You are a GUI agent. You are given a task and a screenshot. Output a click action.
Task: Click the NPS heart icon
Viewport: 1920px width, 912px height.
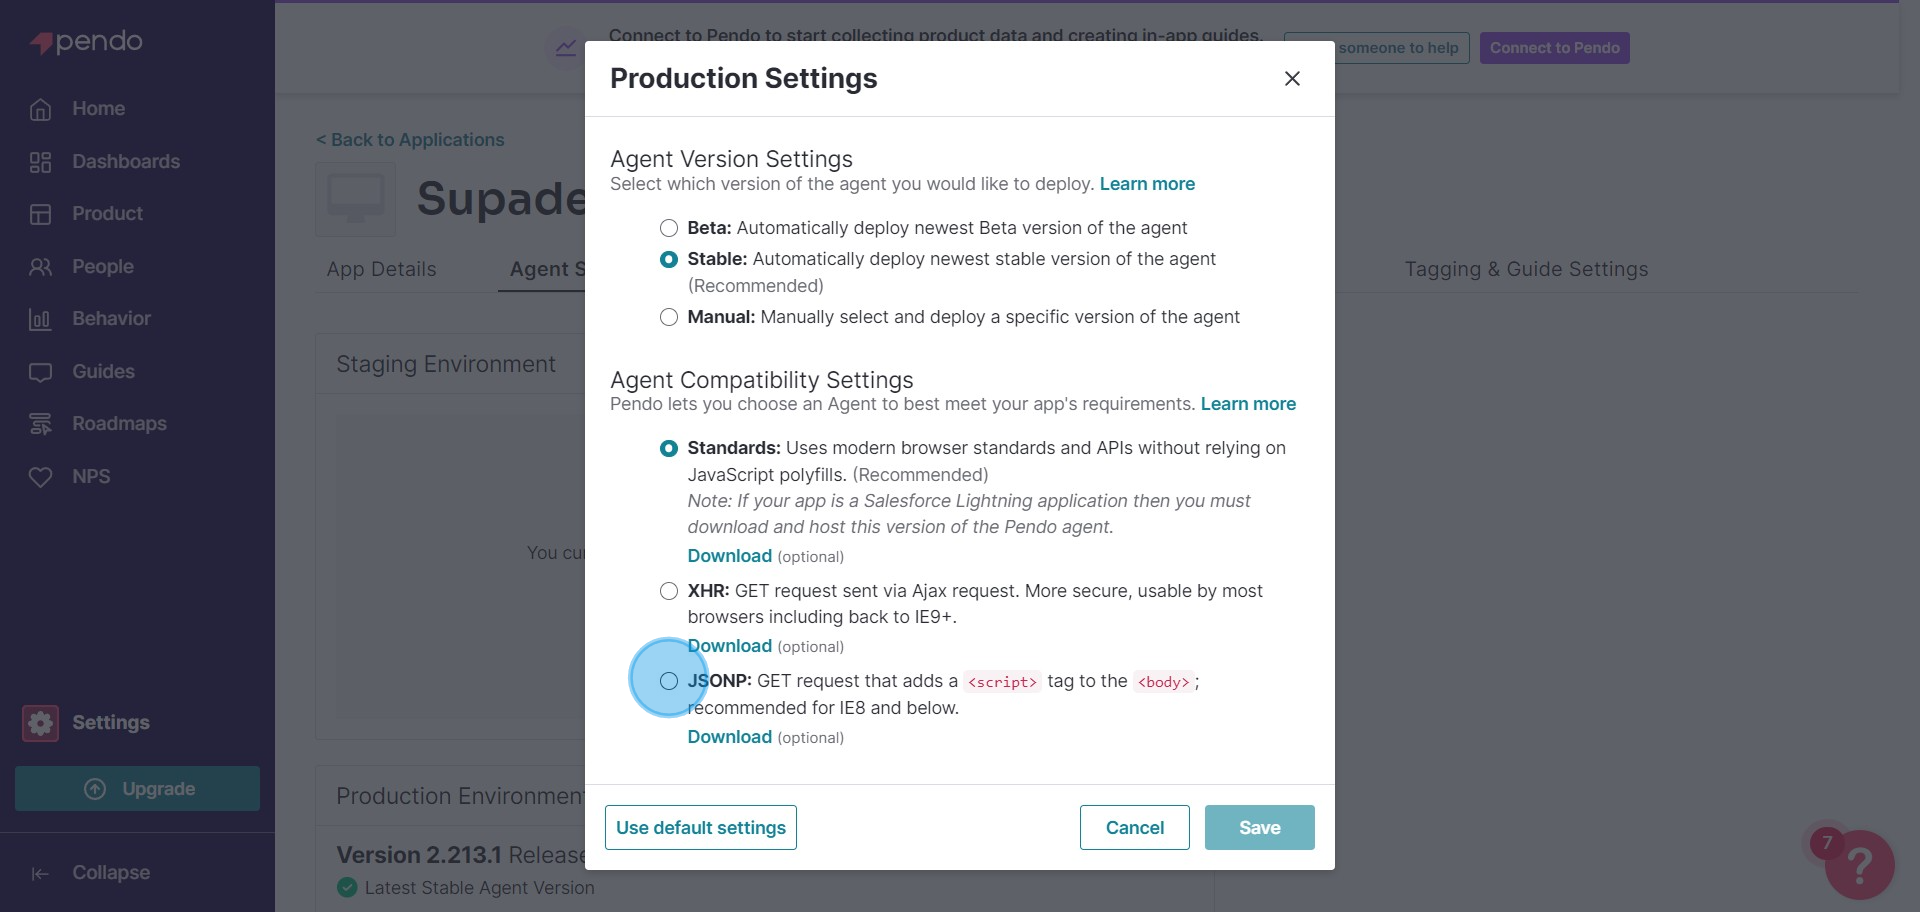(40, 477)
